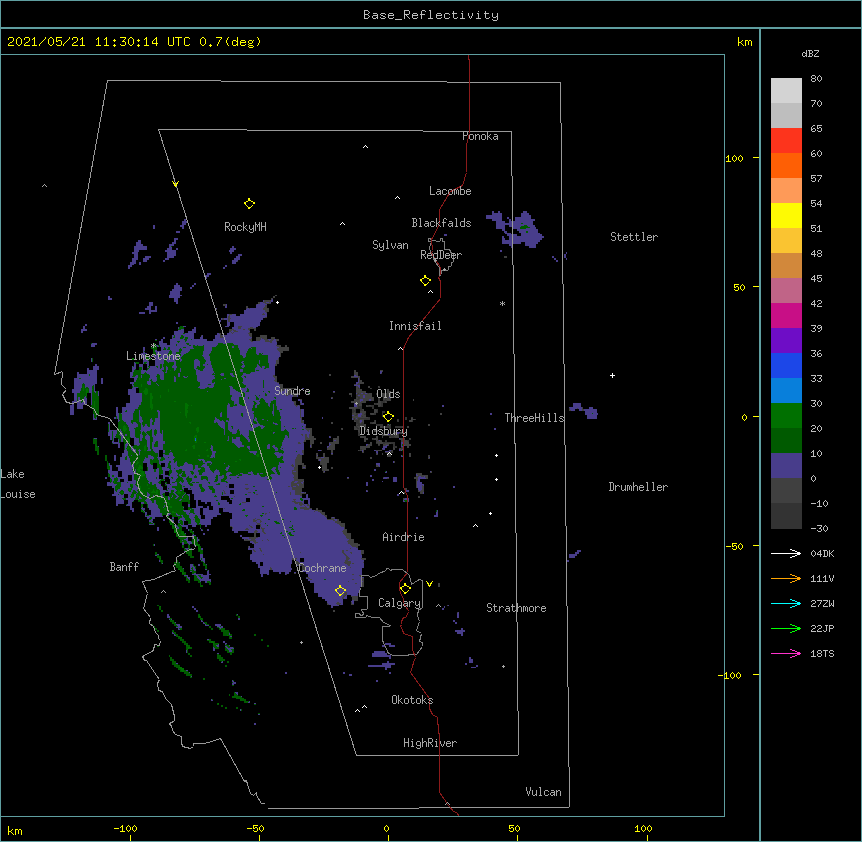This screenshot has height=842, width=862.
Task: Click the Calgary city label
Action: (x=399, y=603)
